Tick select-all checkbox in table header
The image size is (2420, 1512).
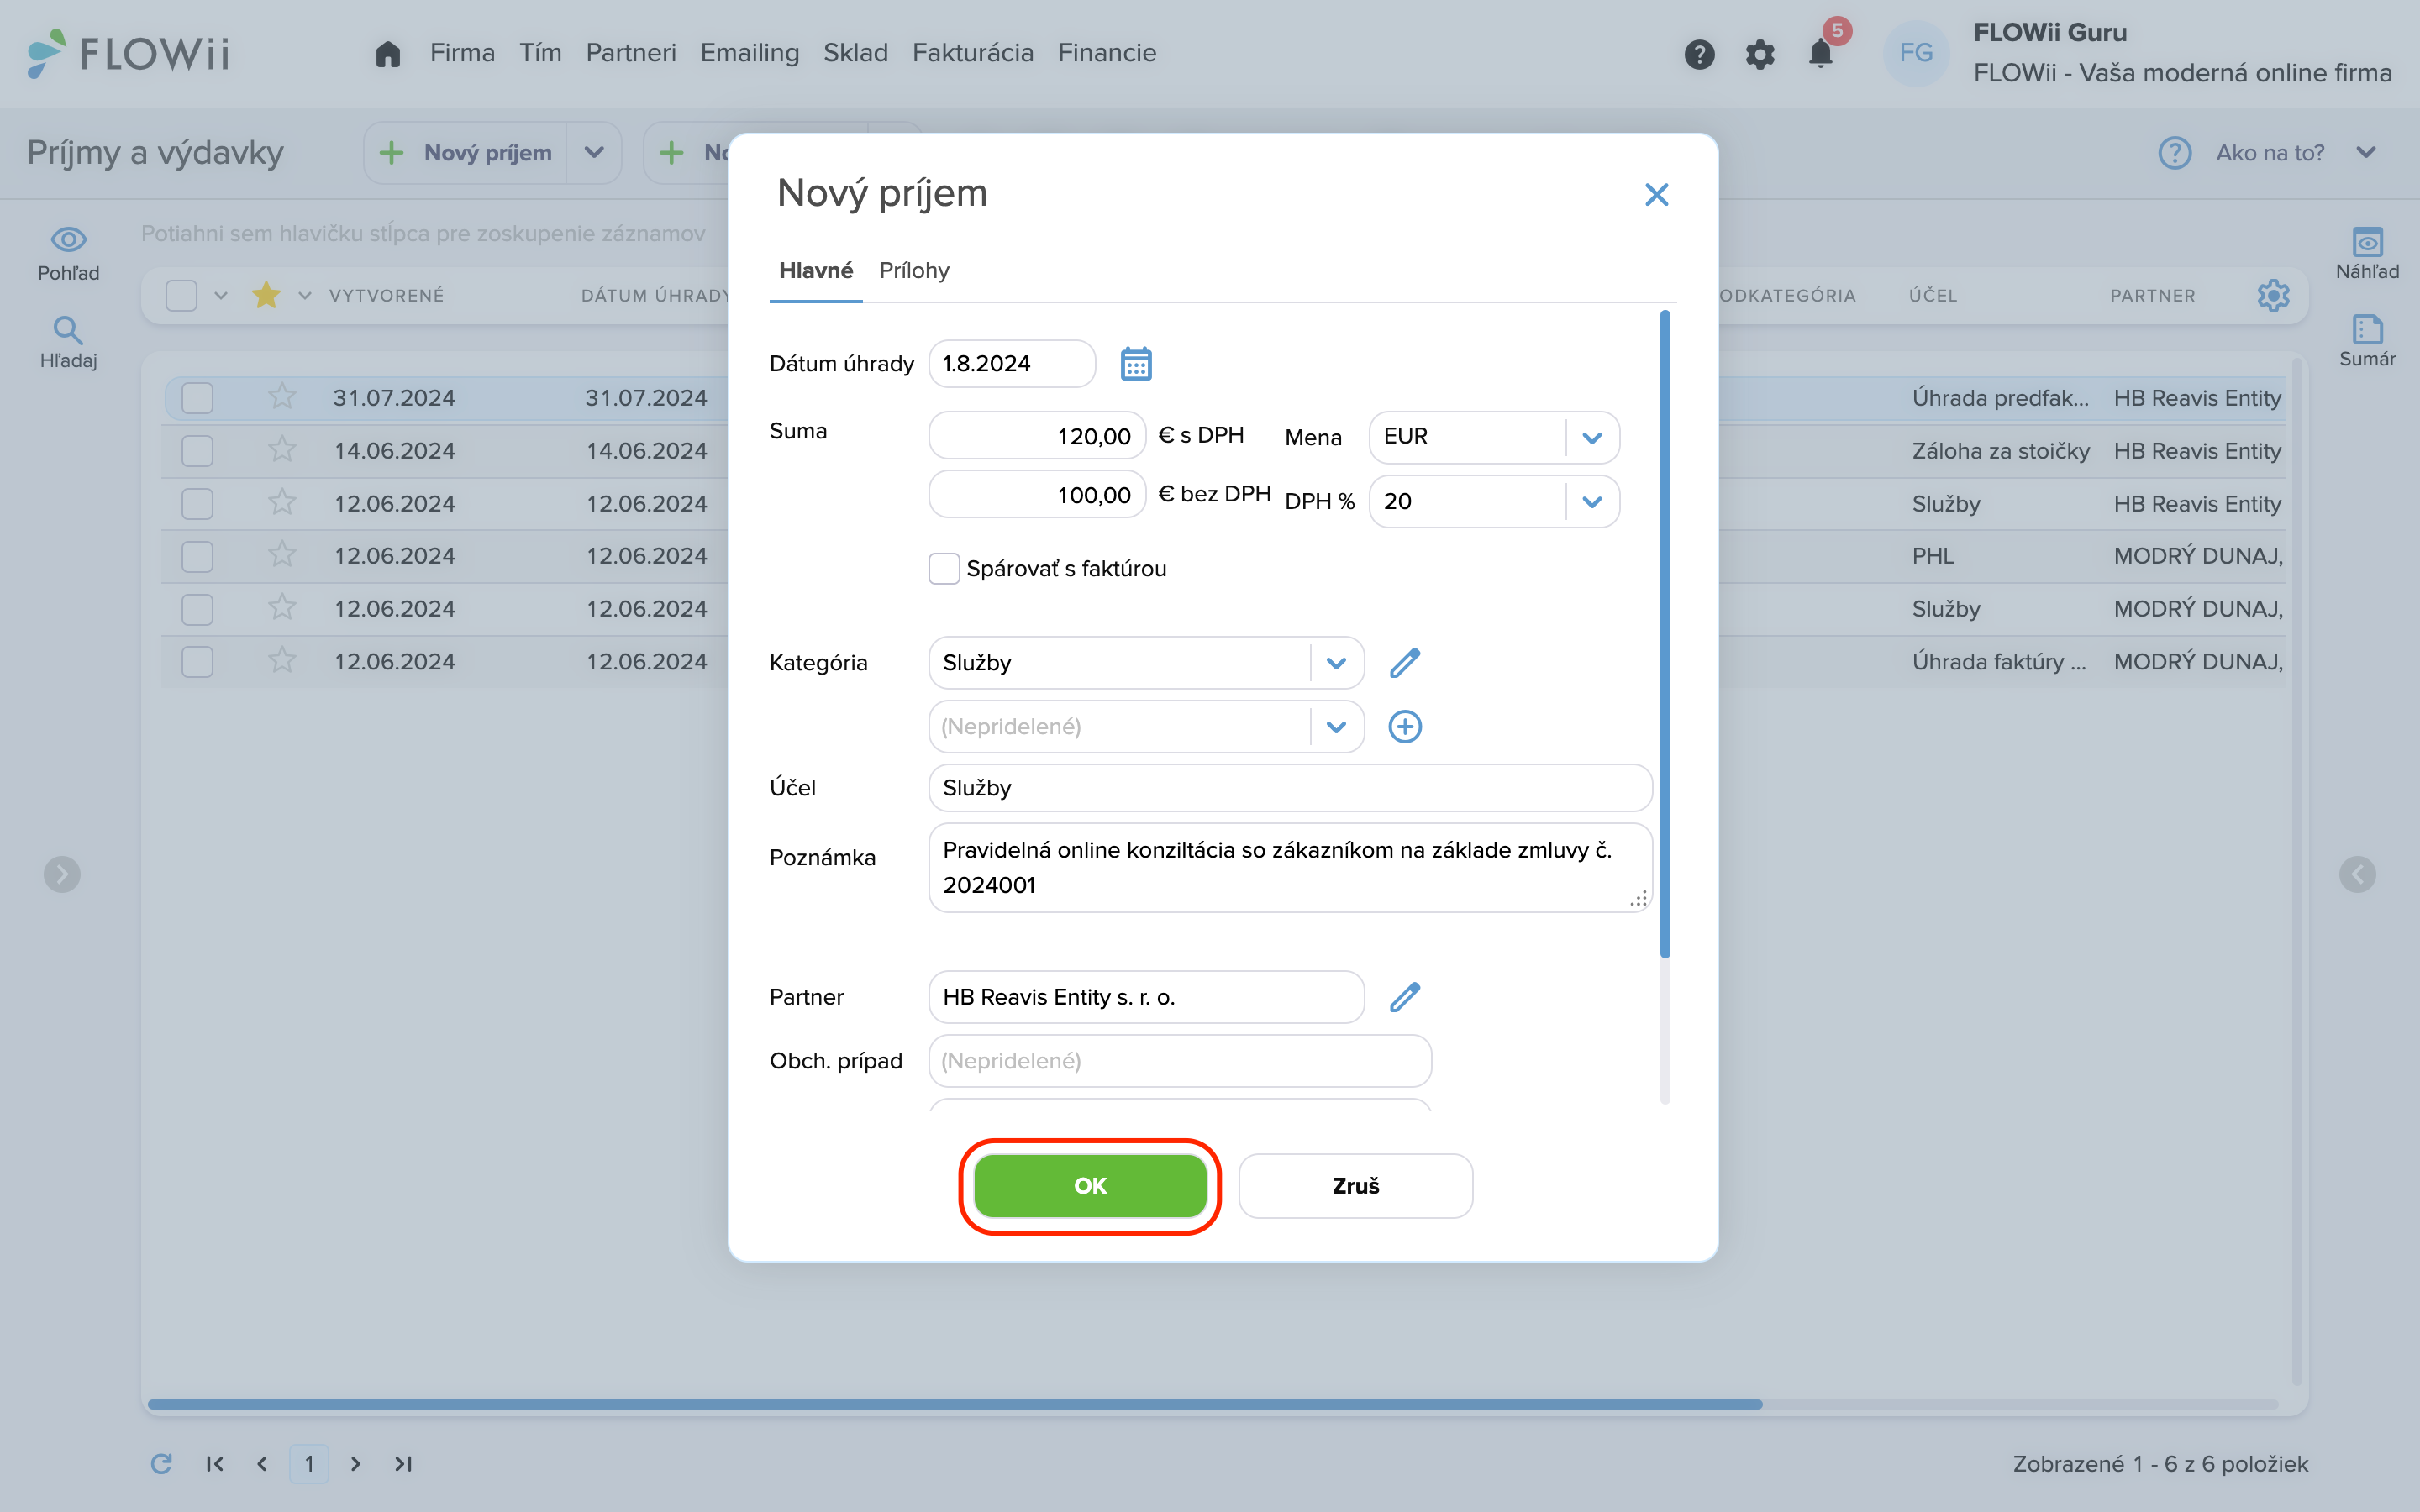(181, 295)
